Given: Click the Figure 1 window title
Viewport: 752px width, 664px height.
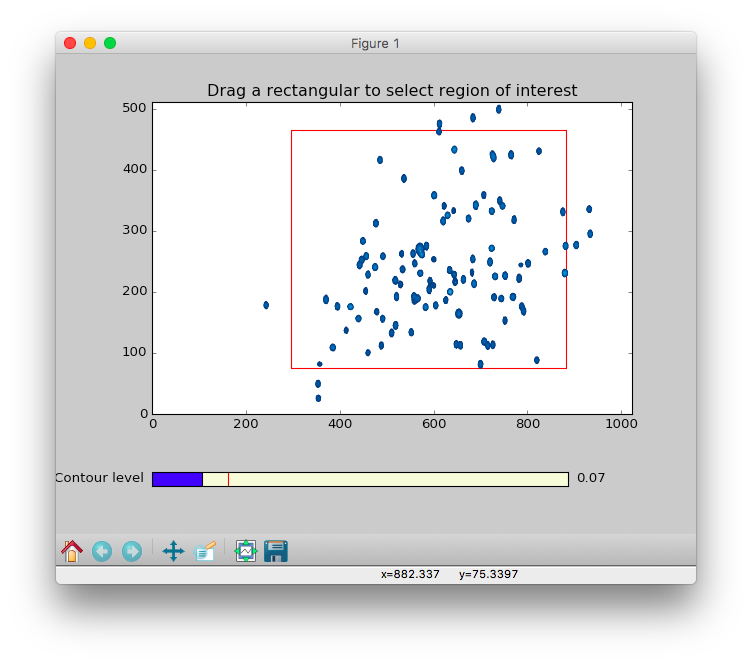Looking at the screenshot, I should (x=375, y=43).
